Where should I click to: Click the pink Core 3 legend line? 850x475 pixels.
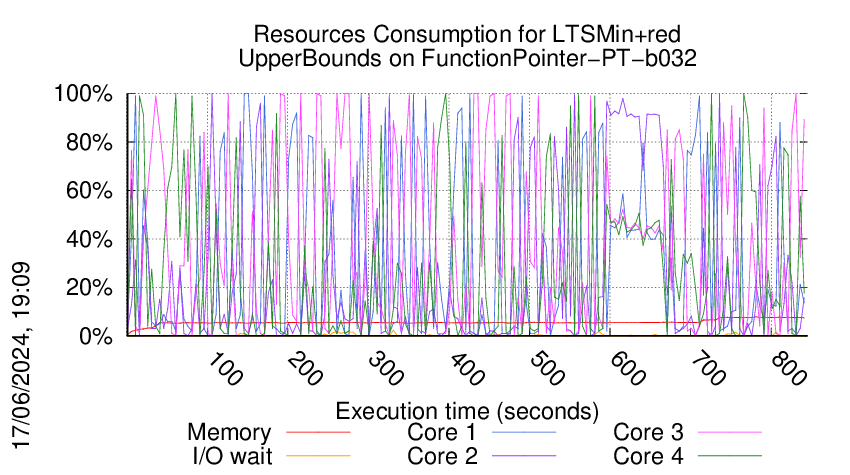[x=730, y=432]
